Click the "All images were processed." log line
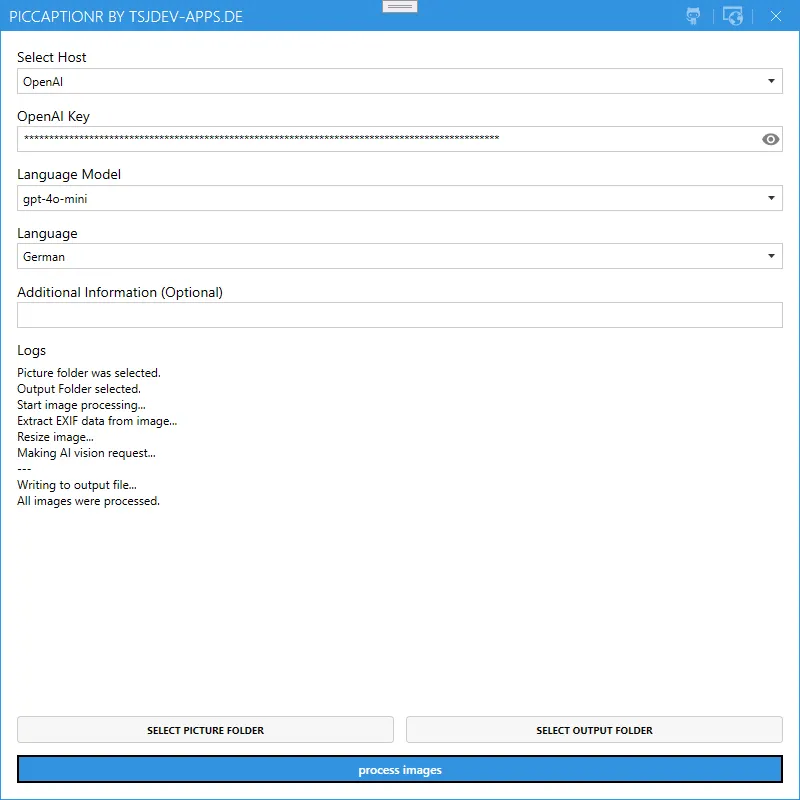 pos(88,501)
